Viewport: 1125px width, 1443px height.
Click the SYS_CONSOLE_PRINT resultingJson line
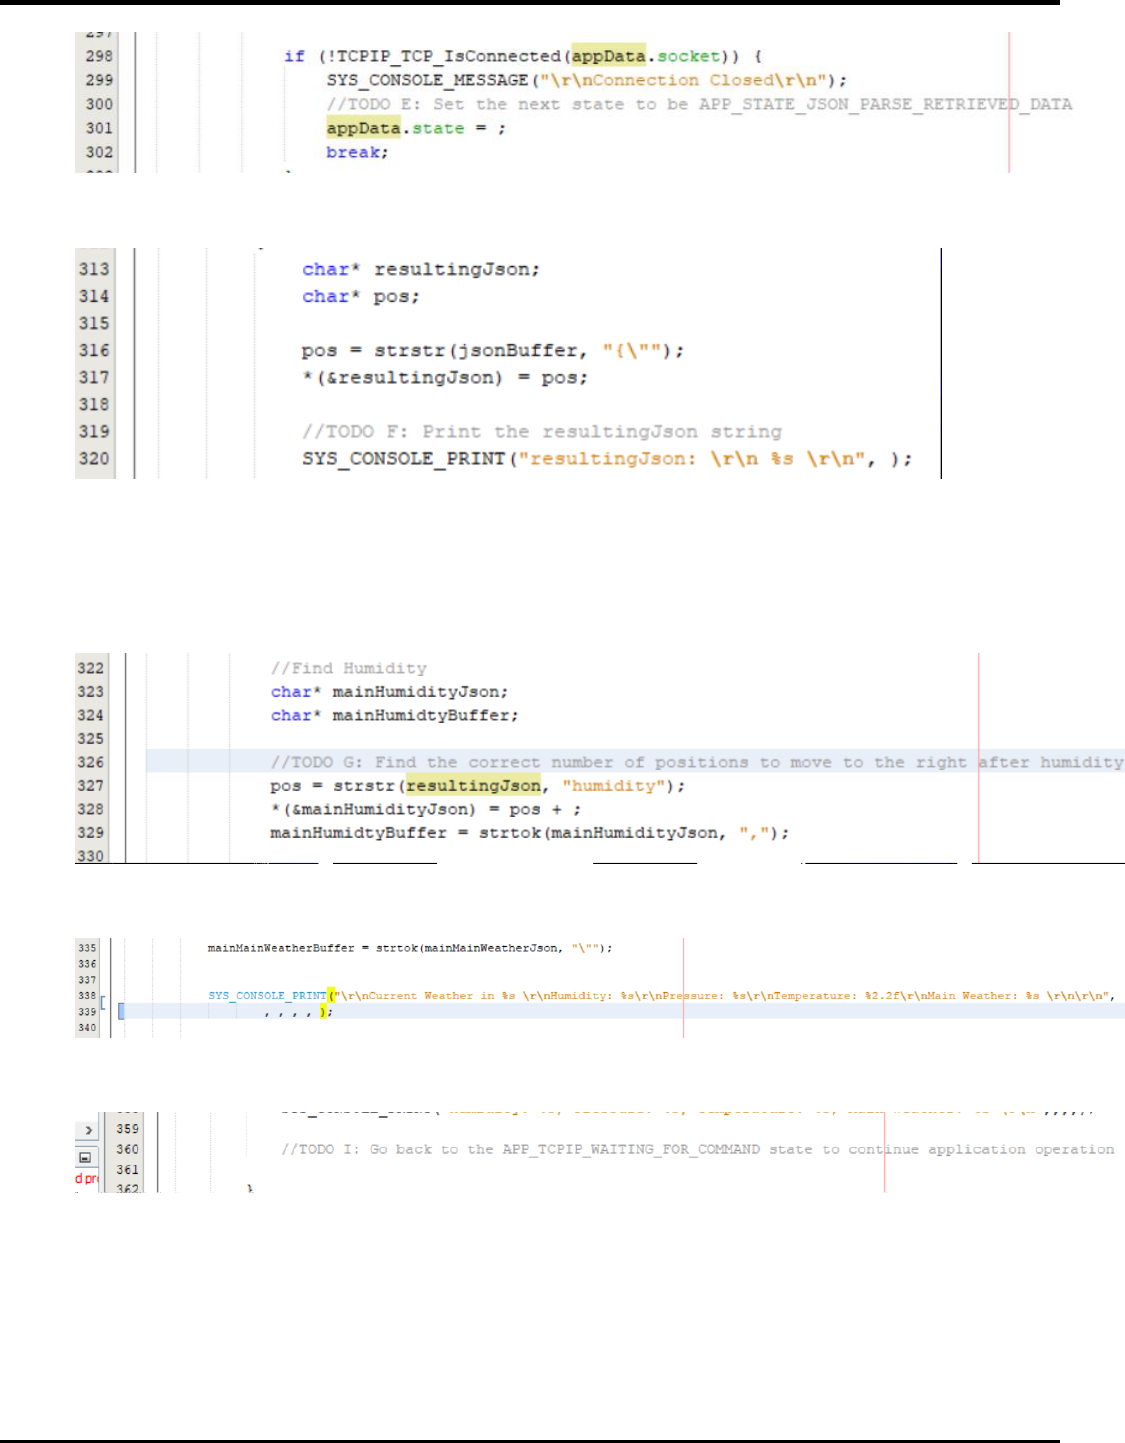pos(607,459)
